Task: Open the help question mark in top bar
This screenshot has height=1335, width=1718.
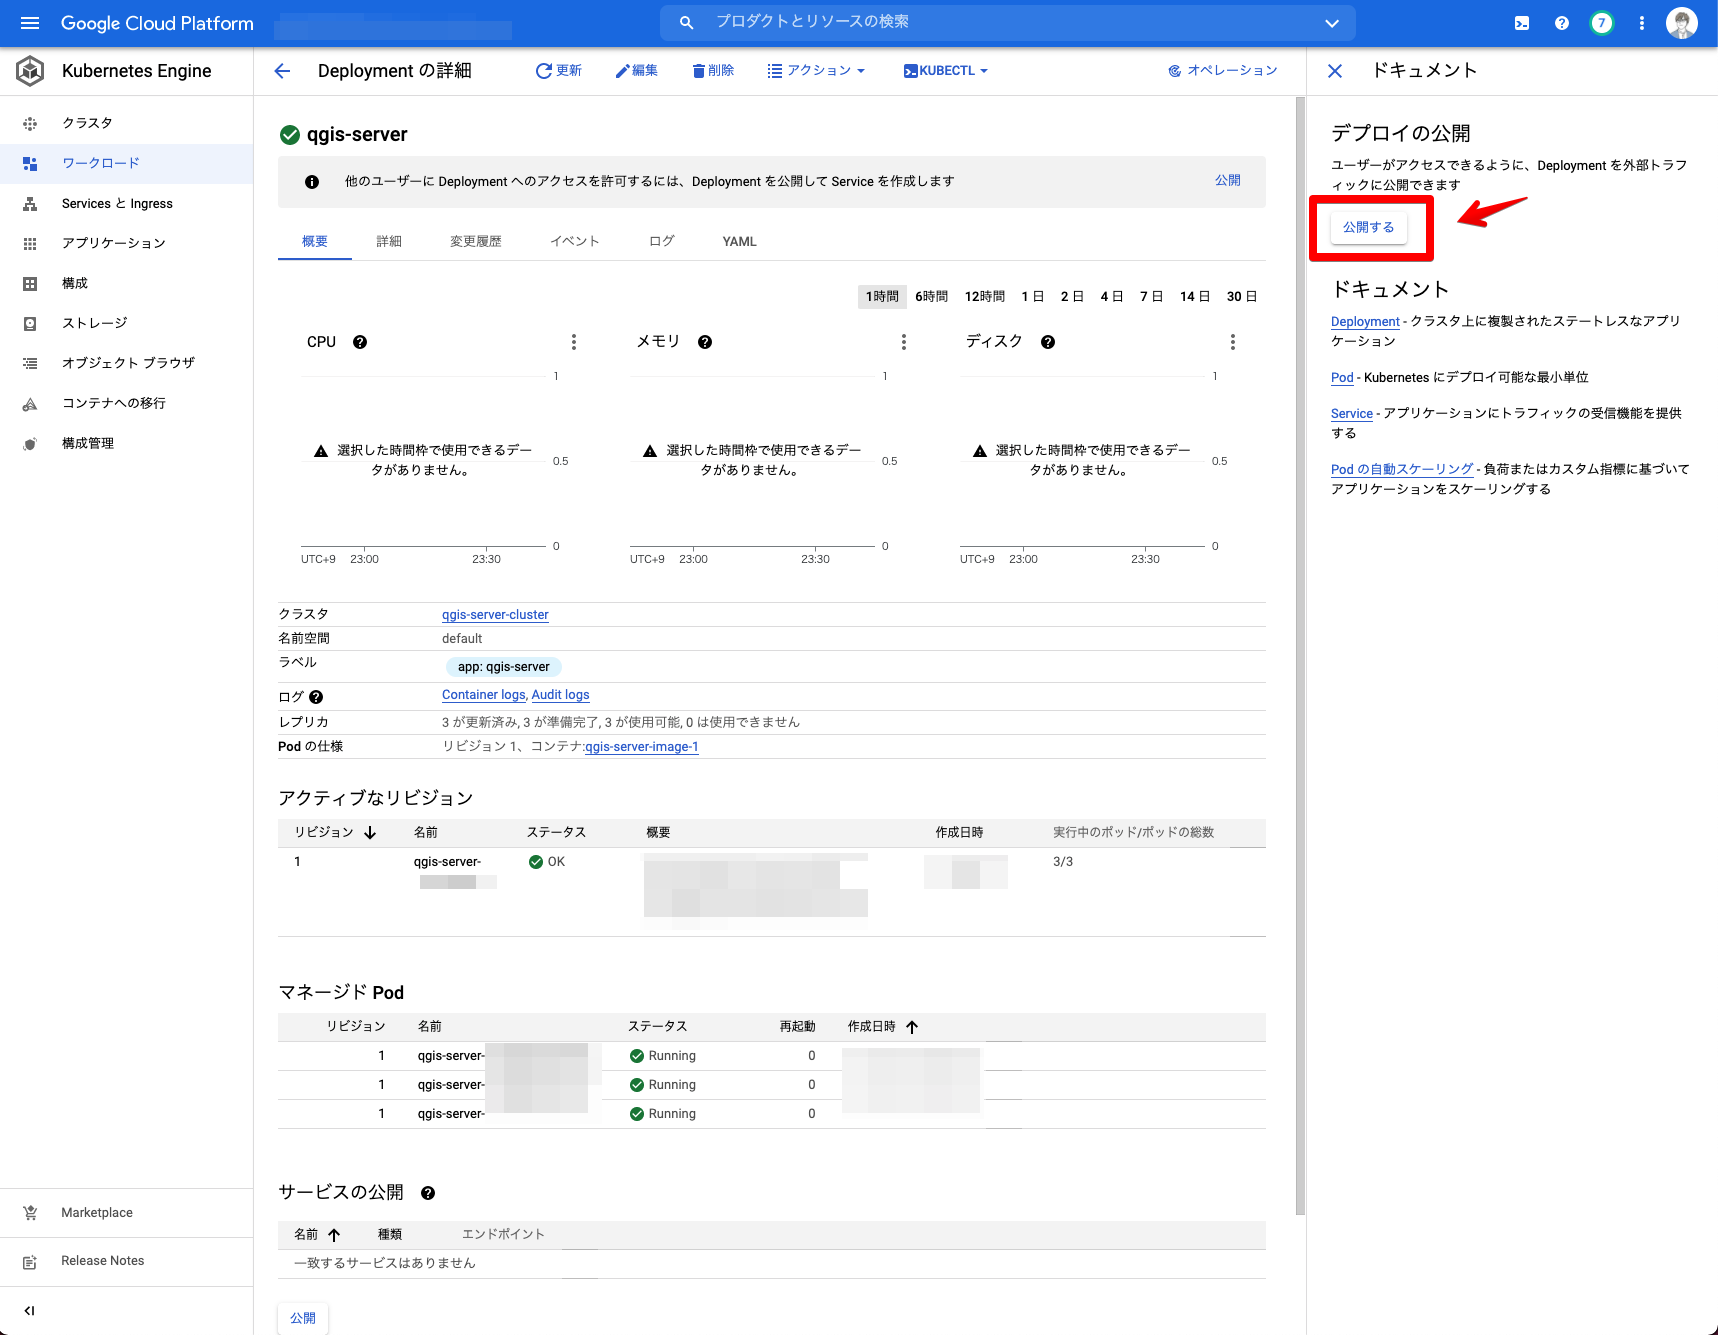Action: 1562,23
